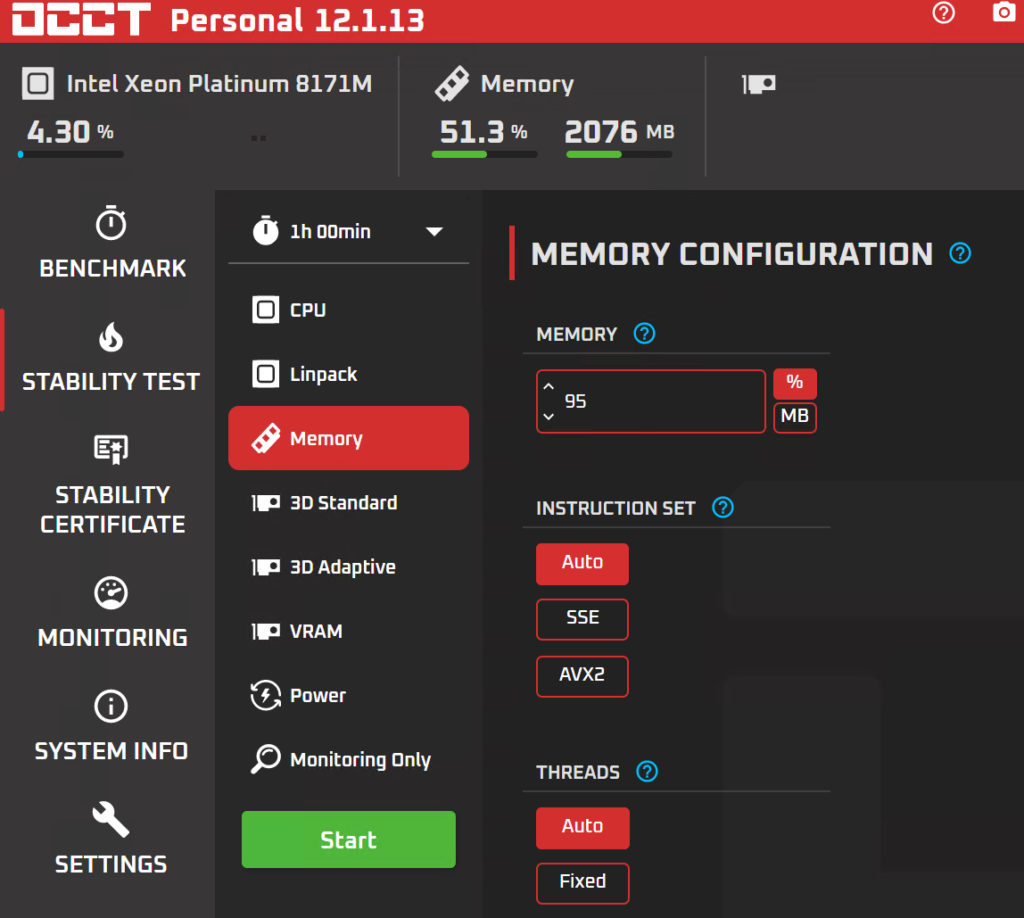Open the Settings section
1024x918 pixels.
click(x=111, y=838)
